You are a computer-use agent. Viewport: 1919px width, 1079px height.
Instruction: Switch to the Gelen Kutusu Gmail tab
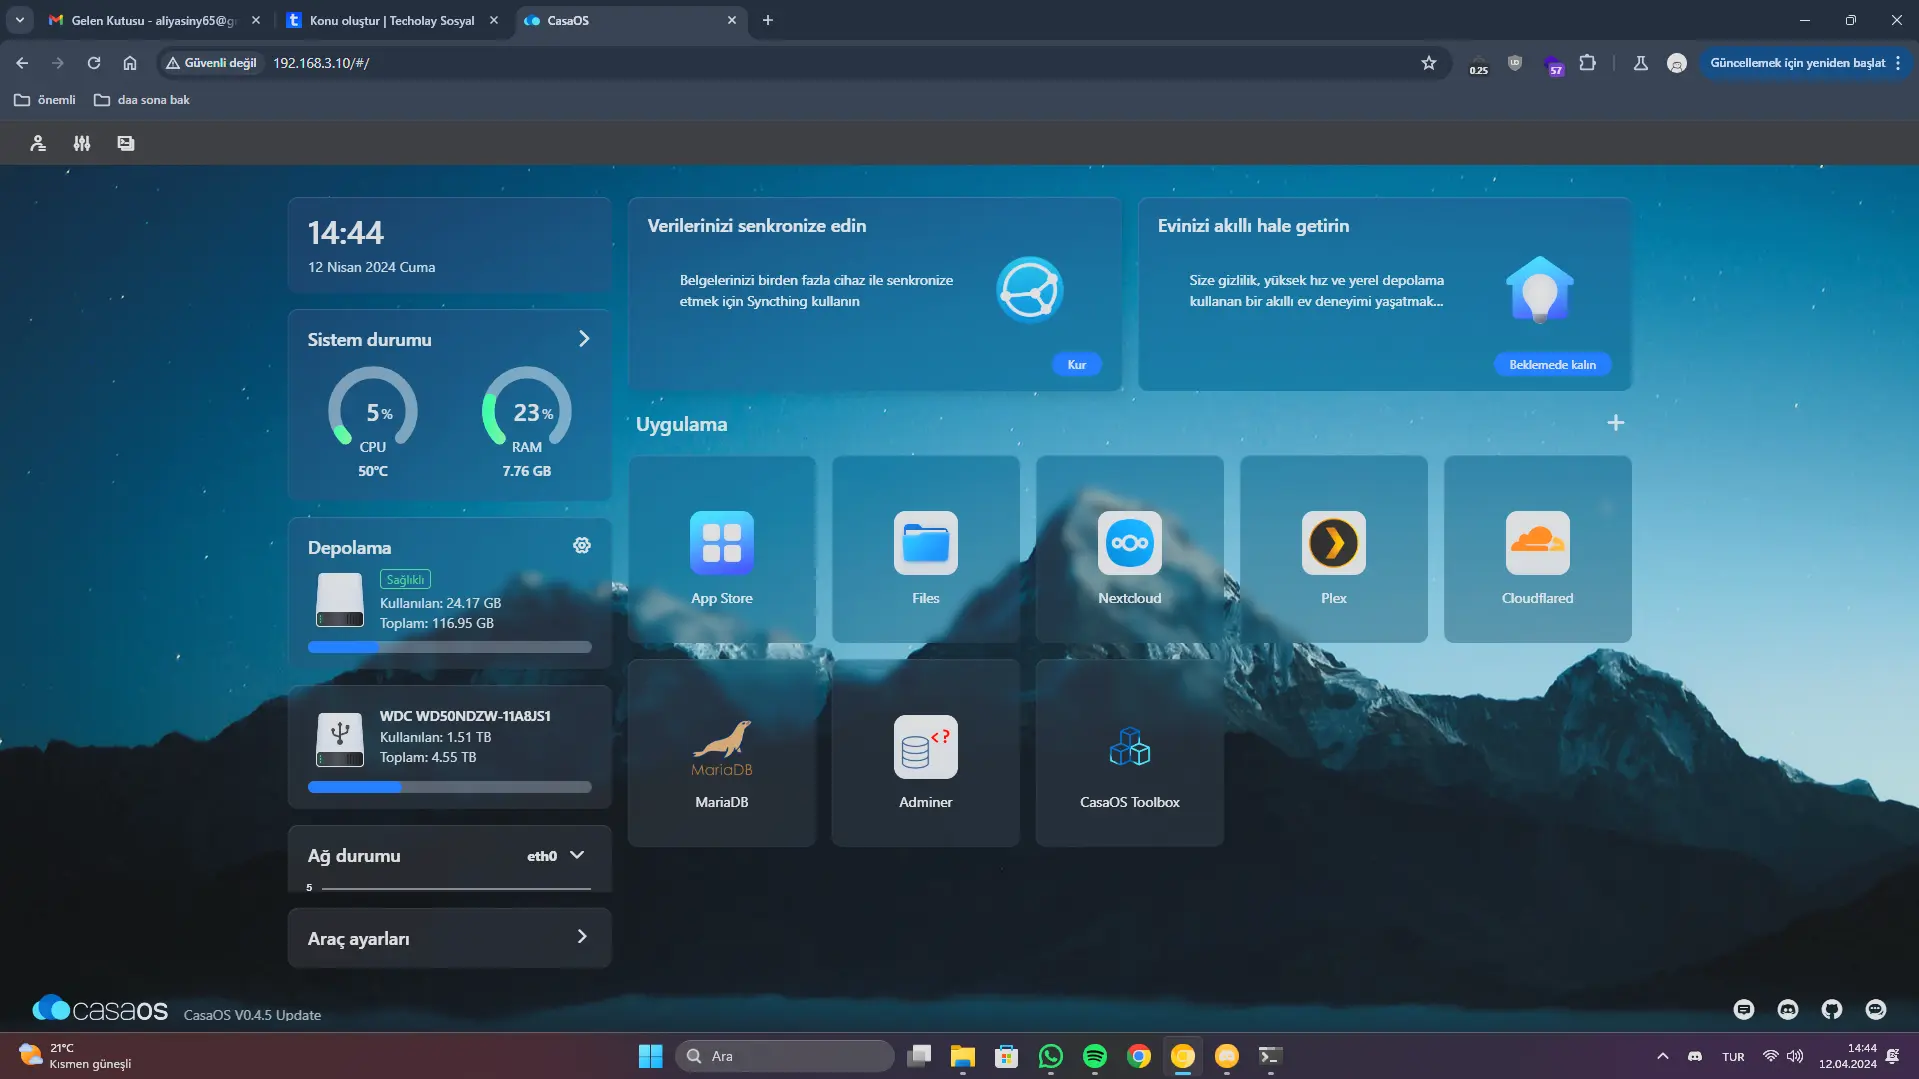click(x=155, y=20)
